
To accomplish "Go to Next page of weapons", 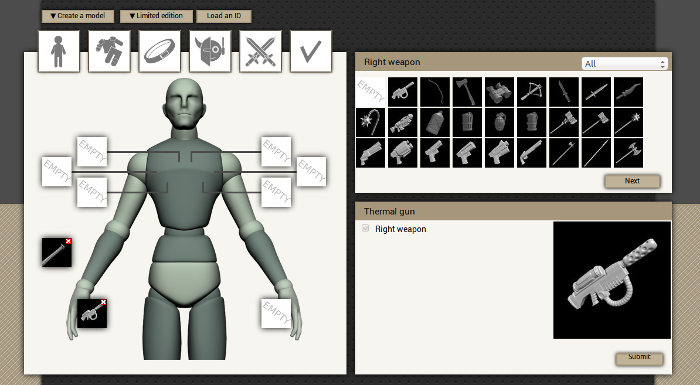I will pyautogui.click(x=632, y=181).
